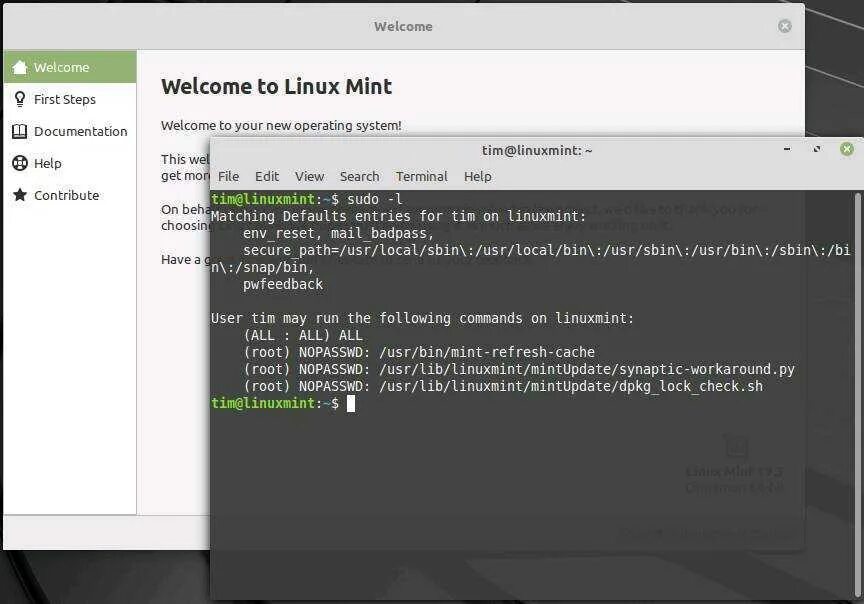The width and height of the screenshot is (864, 604).
Task: Maximize the terminal window
Action: pyautogui.click(x=817, y=149)
